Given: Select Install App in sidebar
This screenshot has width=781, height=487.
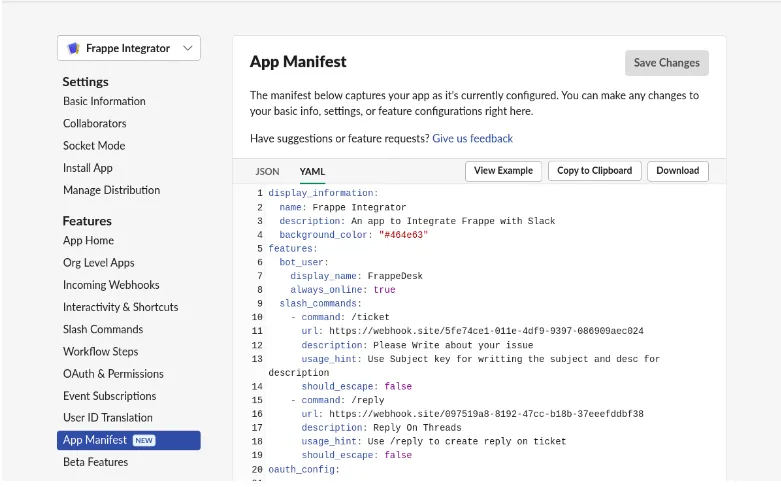Looking at the screenshot, I should tap(88, 168).
